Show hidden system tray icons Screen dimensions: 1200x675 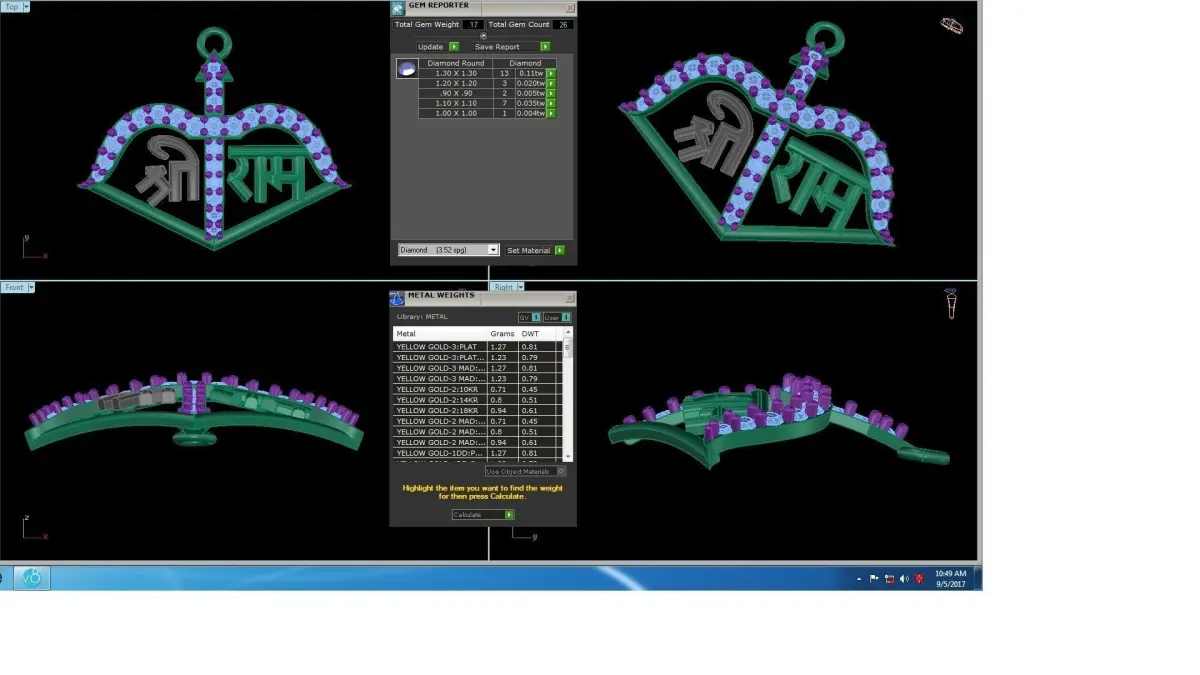pyautogui.click(x=859, y=578)
